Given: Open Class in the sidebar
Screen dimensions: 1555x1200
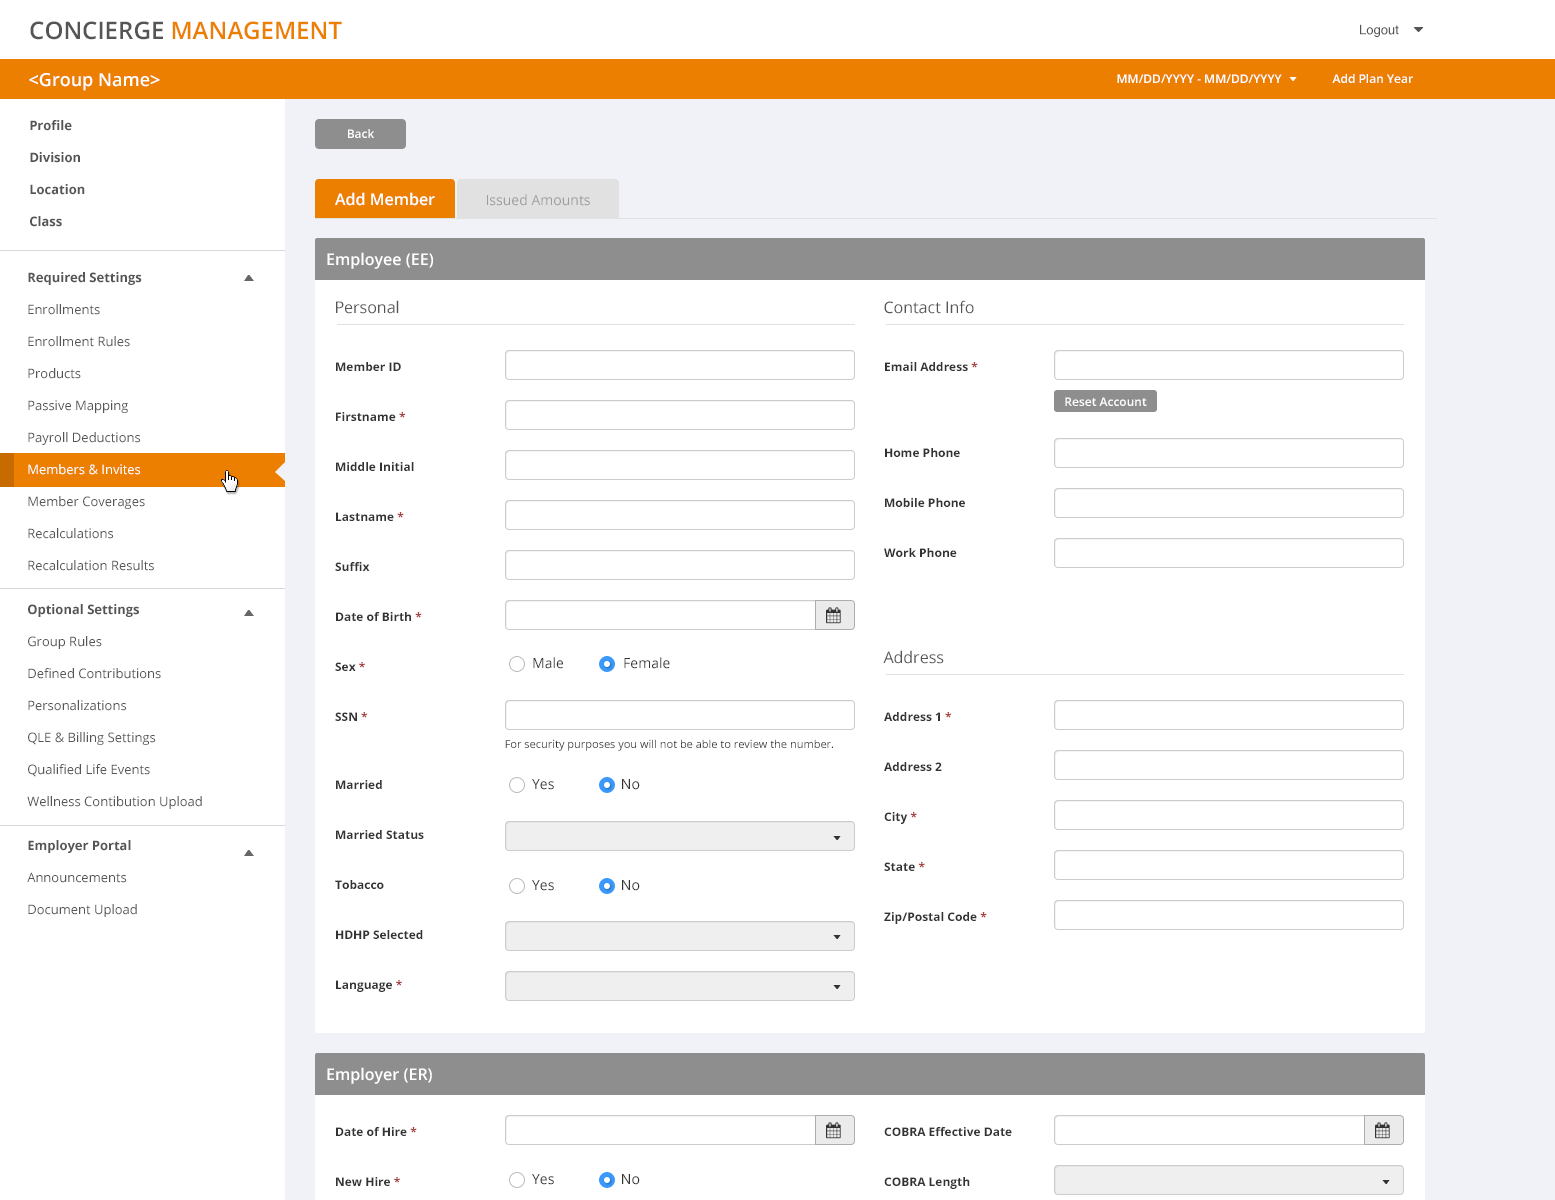Looking at the screenshot, I should click(46, 221).
